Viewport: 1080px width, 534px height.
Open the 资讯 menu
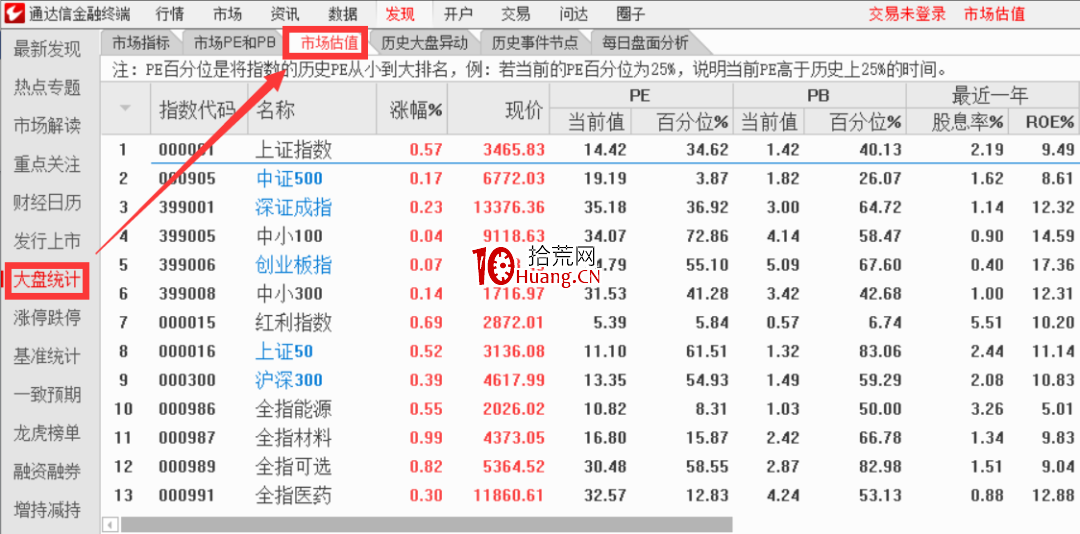point(285,13)
